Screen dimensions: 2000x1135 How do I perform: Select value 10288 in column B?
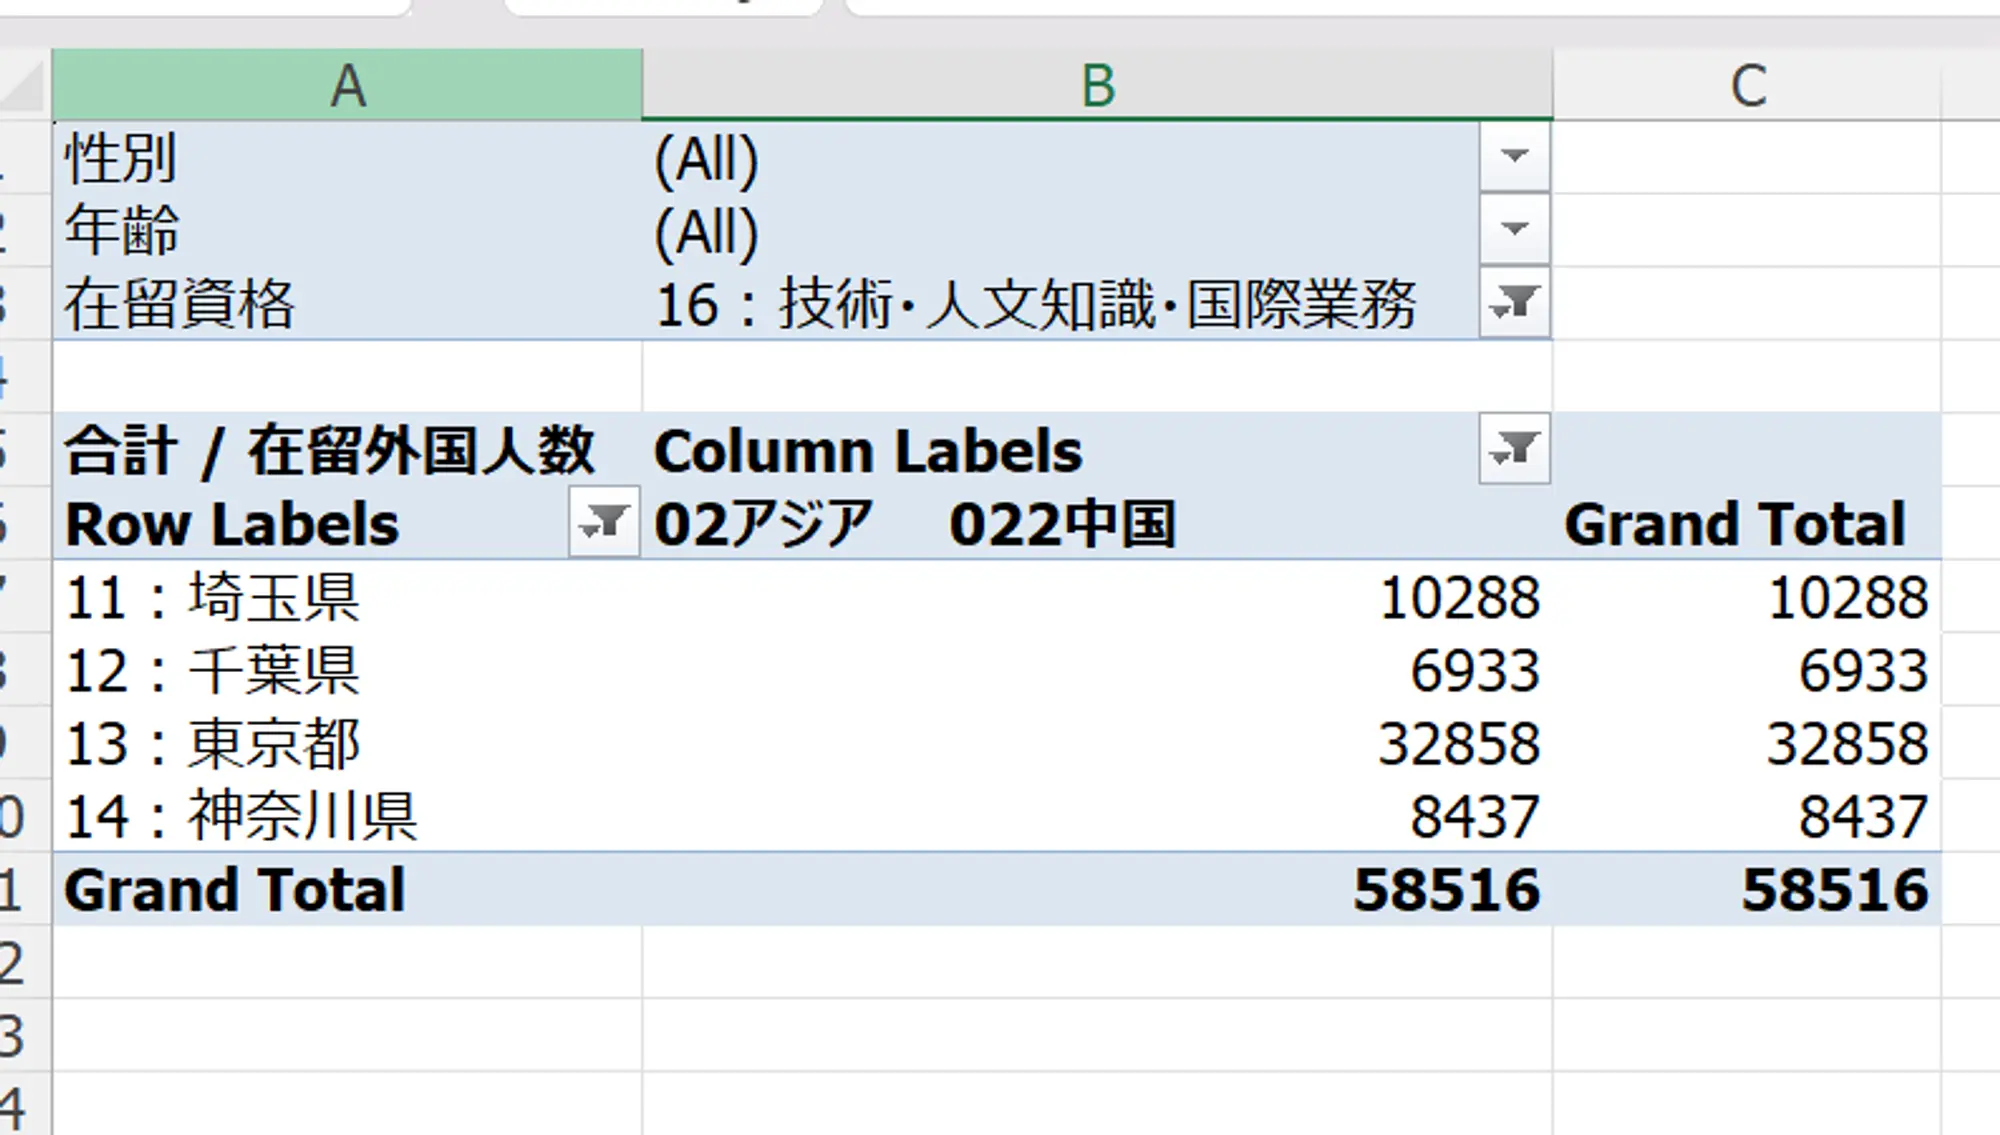point(1097,597)
